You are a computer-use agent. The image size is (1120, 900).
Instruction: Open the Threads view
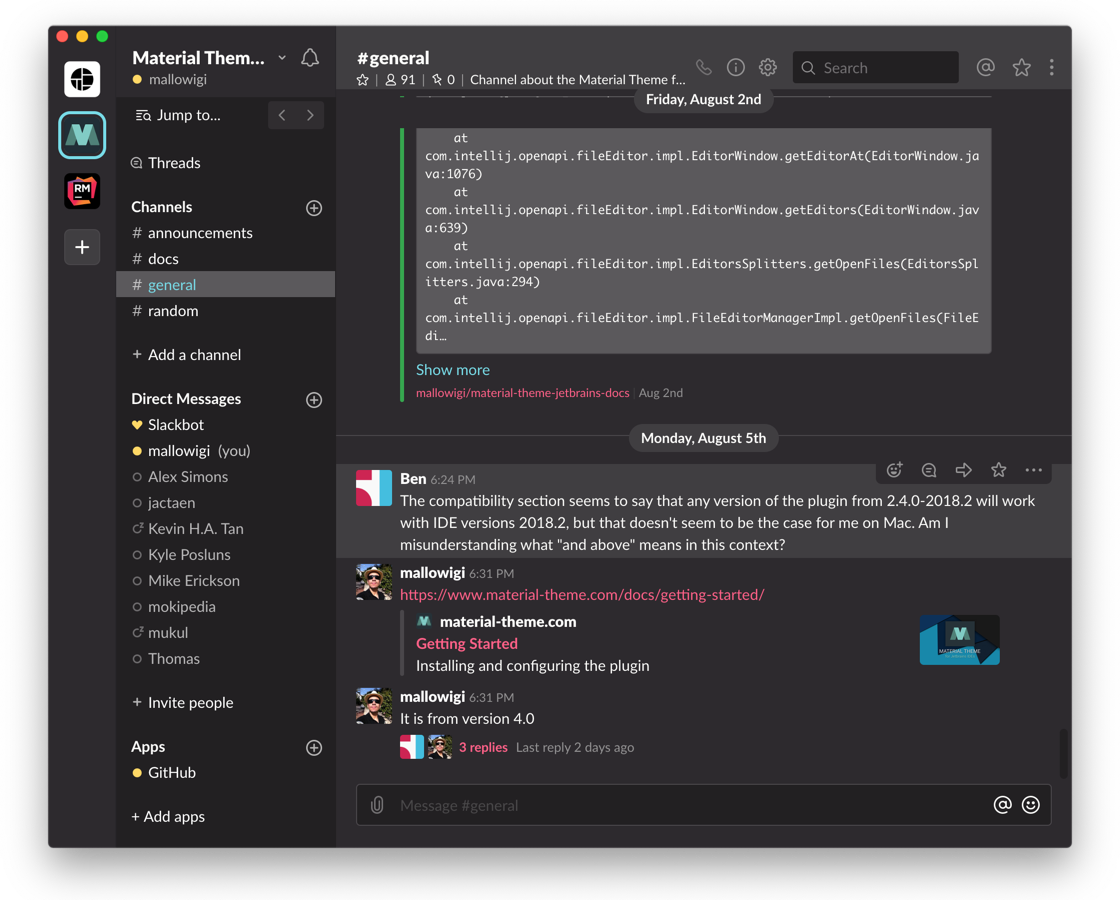(x=166, y=163)
